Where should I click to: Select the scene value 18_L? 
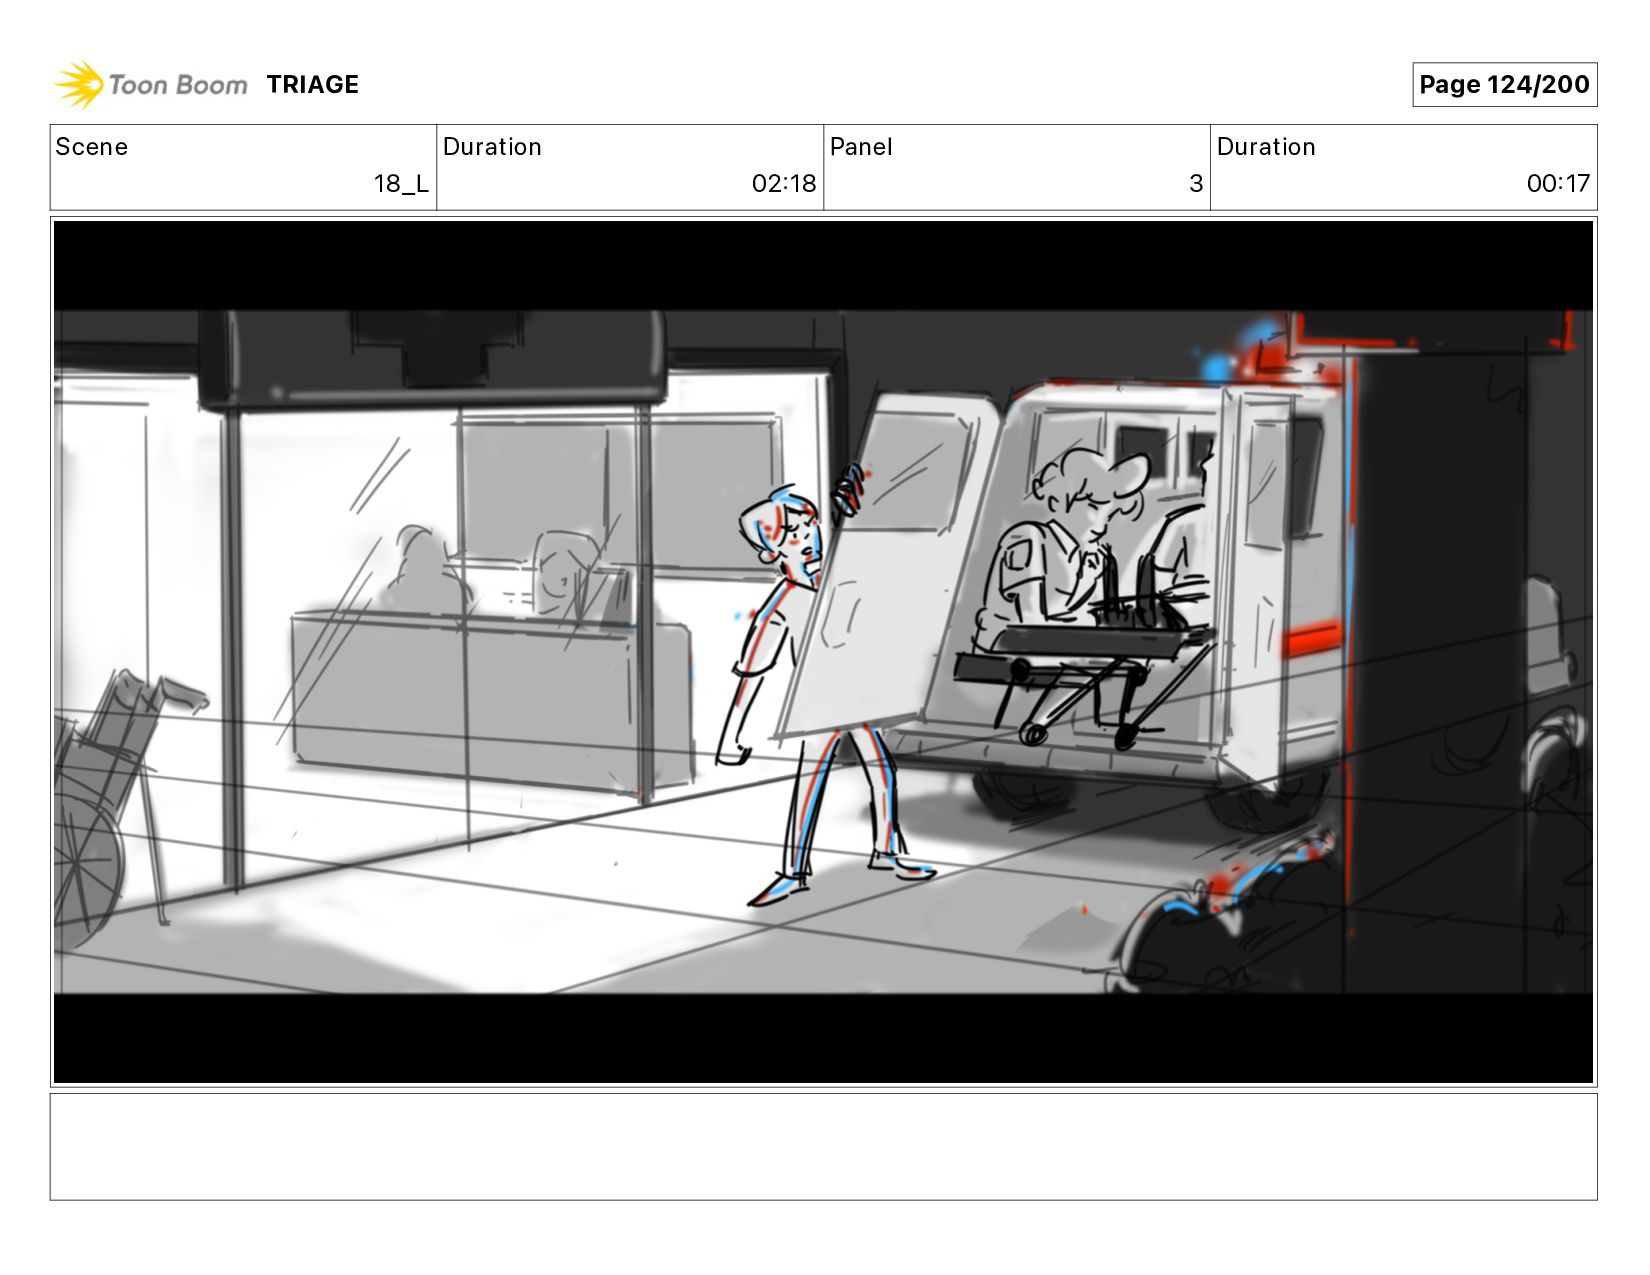[x=401, y=184]
